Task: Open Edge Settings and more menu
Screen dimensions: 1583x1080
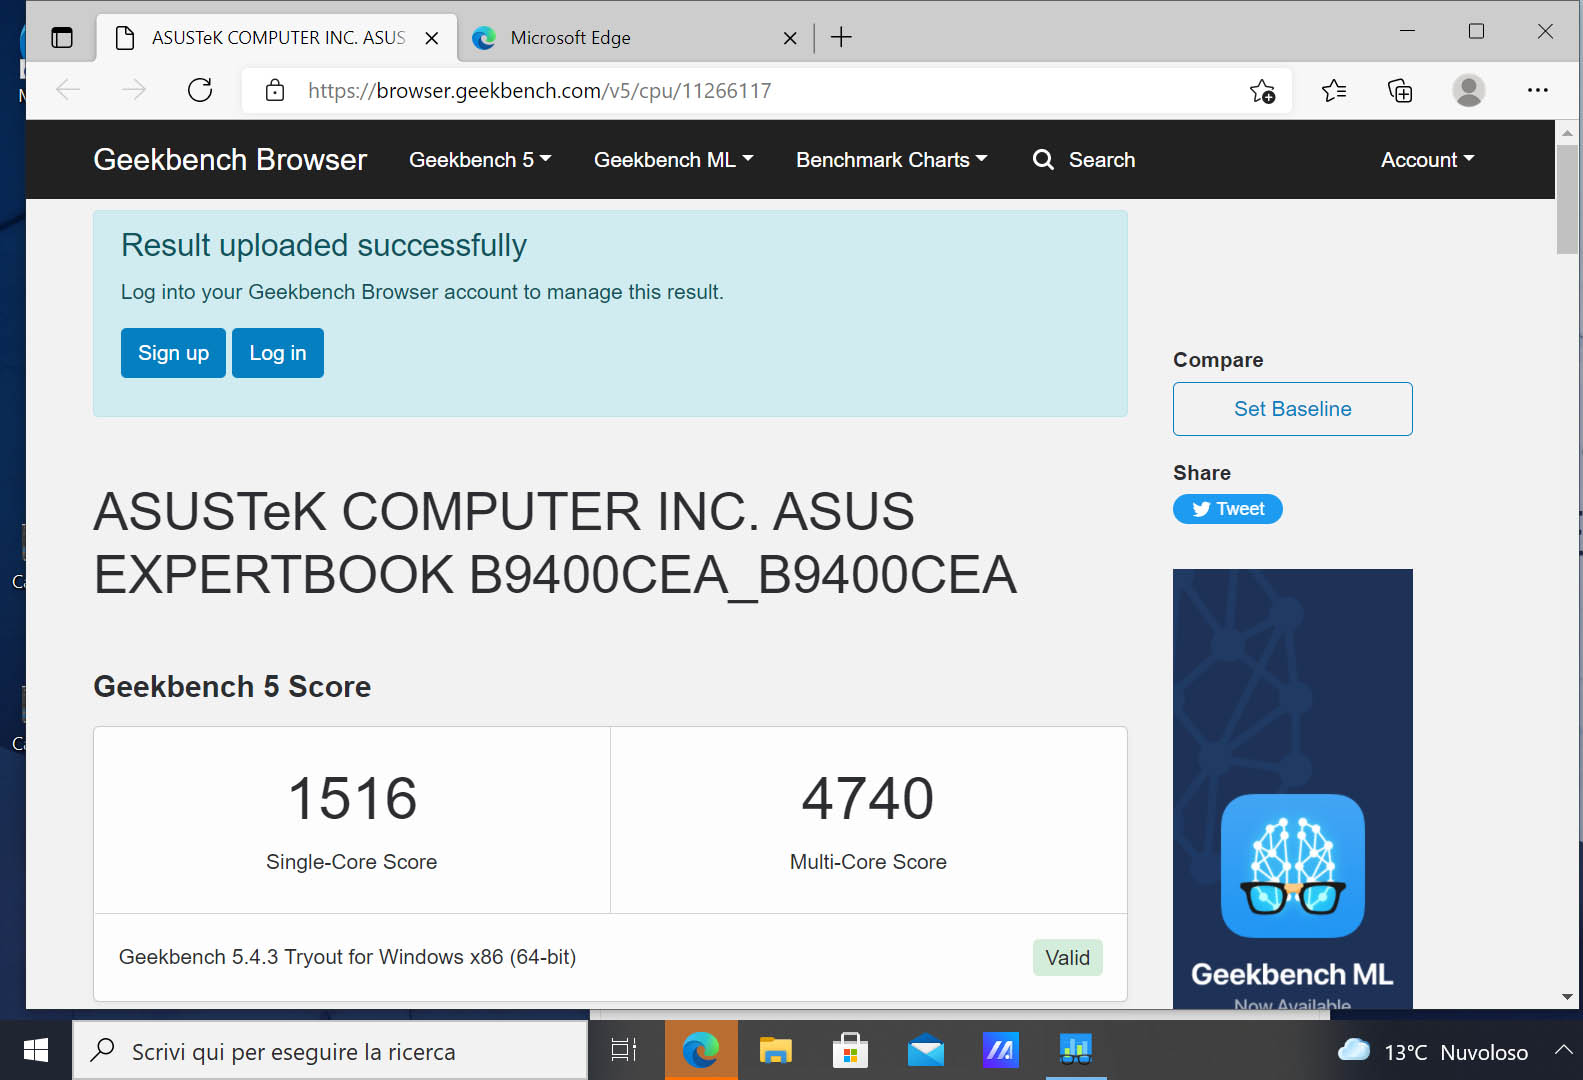Action: 1538,91
